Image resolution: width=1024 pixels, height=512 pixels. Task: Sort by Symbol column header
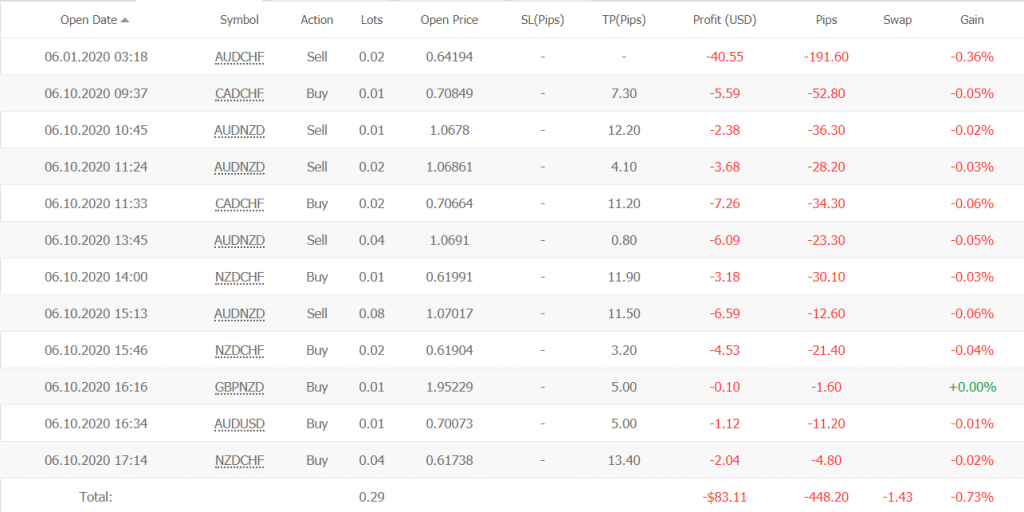point(239,20)
